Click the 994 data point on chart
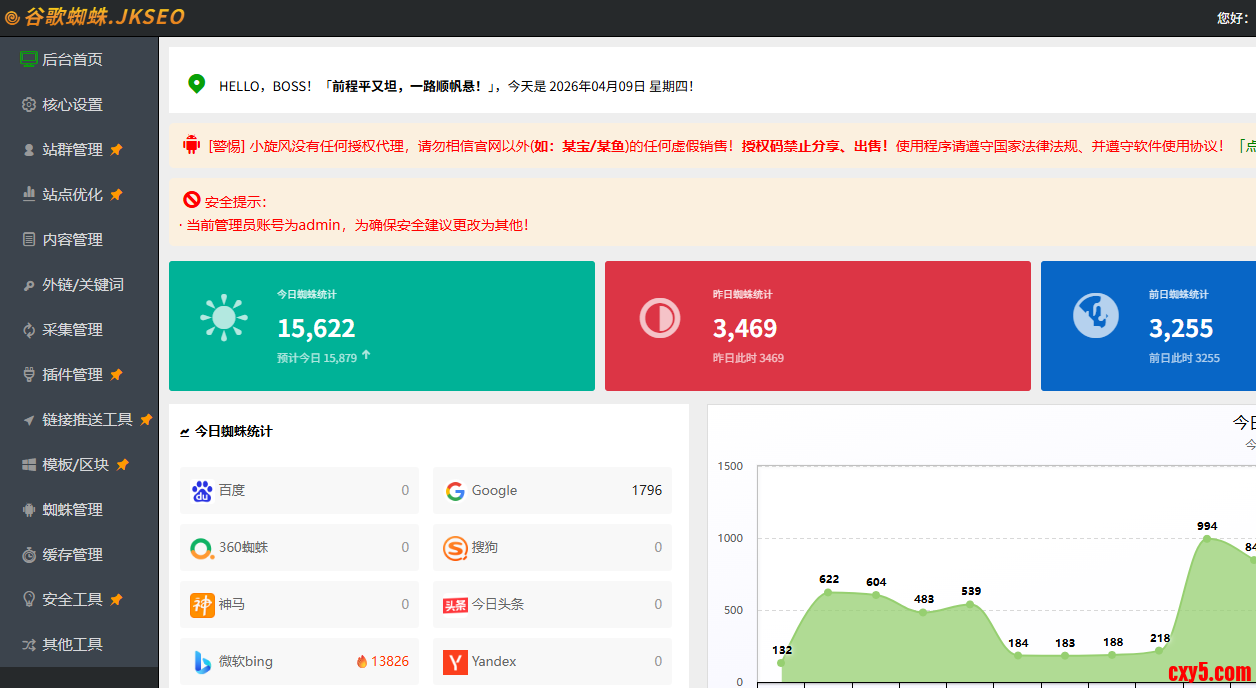The image size is (1256, 688). click(x=1207, y=539)
